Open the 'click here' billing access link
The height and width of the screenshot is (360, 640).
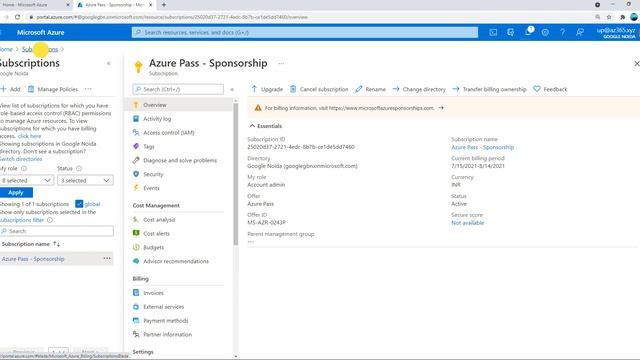29,136
